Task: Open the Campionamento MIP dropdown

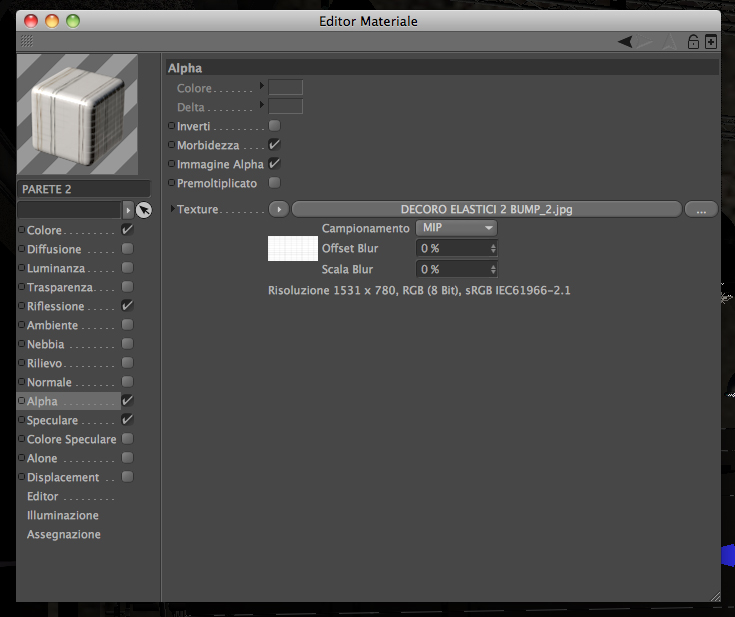Action: [x=457, y=228]
